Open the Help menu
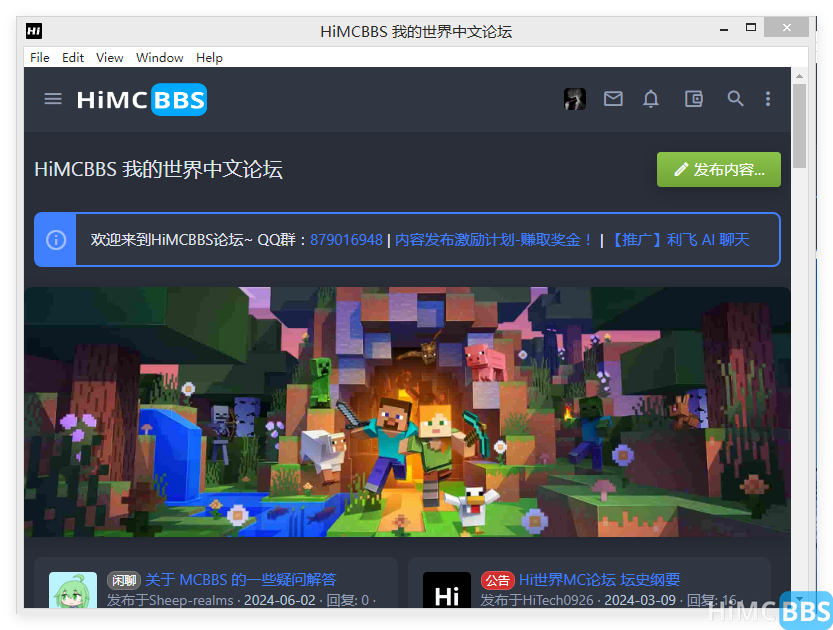The height and width of the screenshot is (630, 833). click(209, 57)
